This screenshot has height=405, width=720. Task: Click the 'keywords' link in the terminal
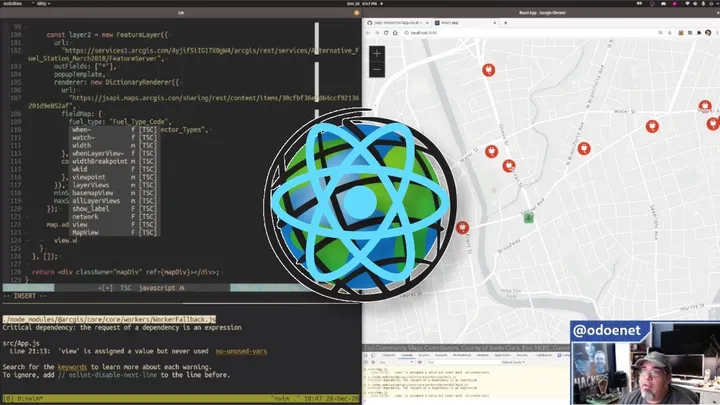pyautogui.click(x=72, y=367)
